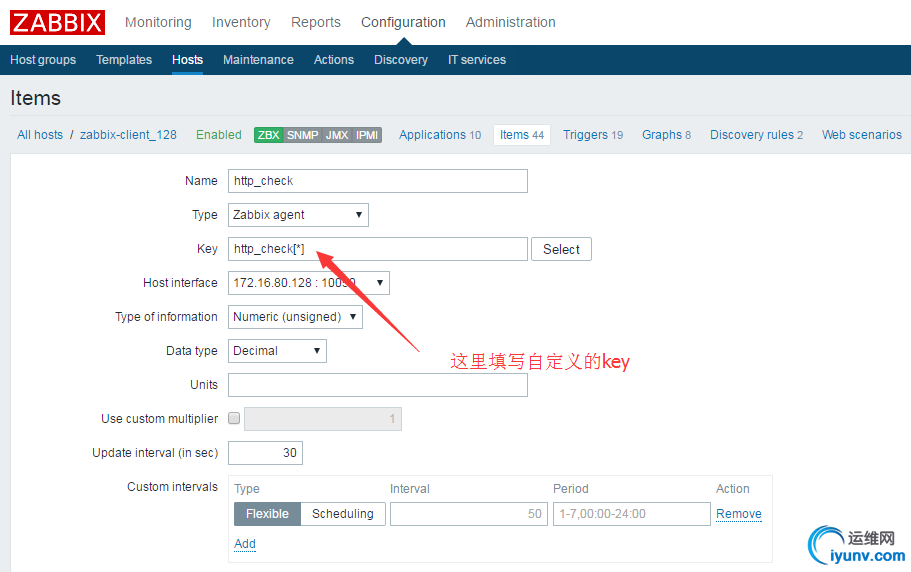Select the Flexible interval type
The width and height of the screenshot is (911, 572).
tap(267, 514)
